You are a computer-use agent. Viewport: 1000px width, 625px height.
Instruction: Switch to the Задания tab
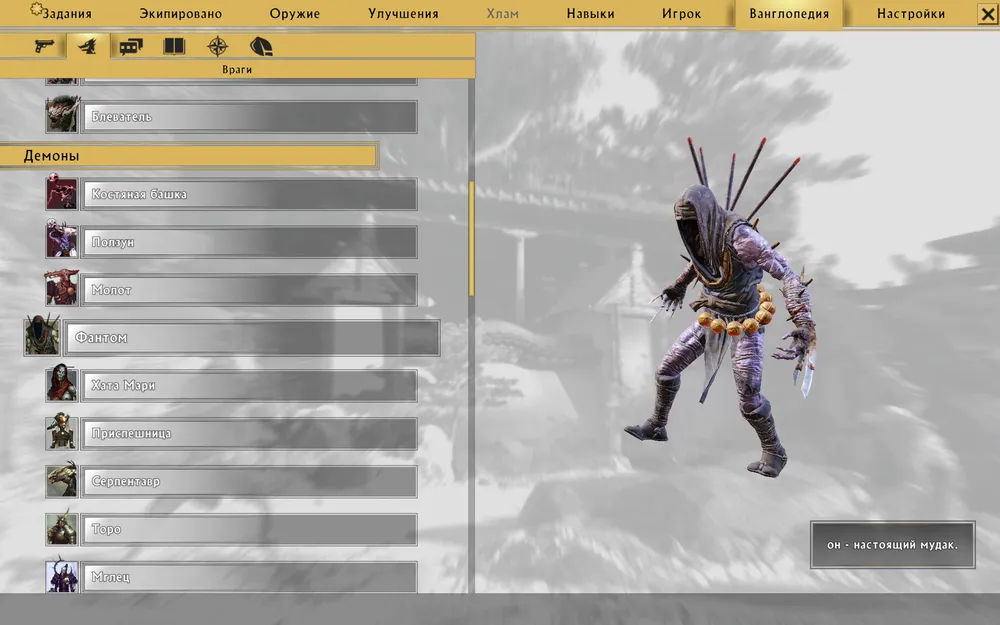60,14
